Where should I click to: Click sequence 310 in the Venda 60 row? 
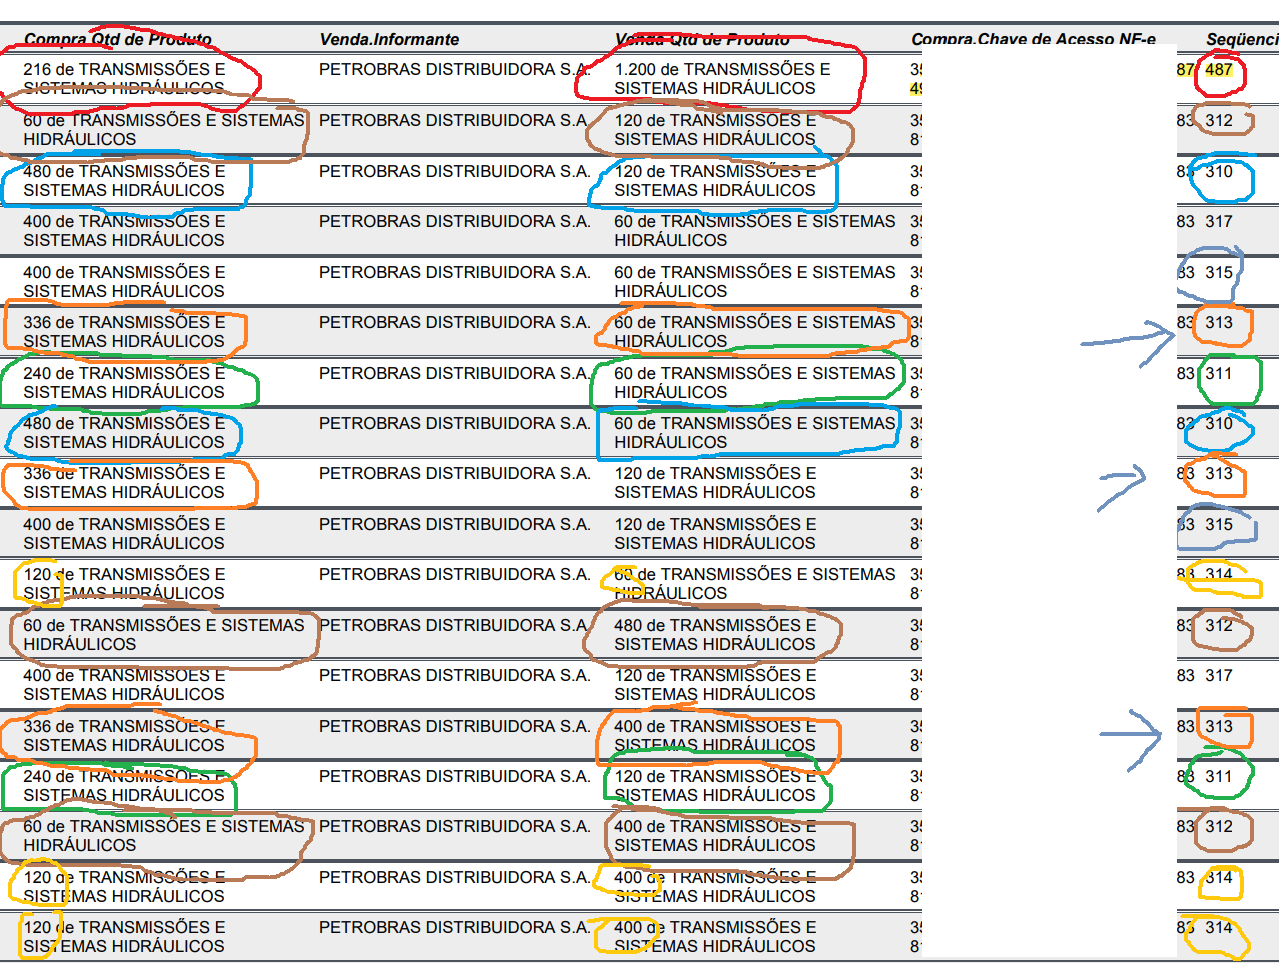[1218, 423]
